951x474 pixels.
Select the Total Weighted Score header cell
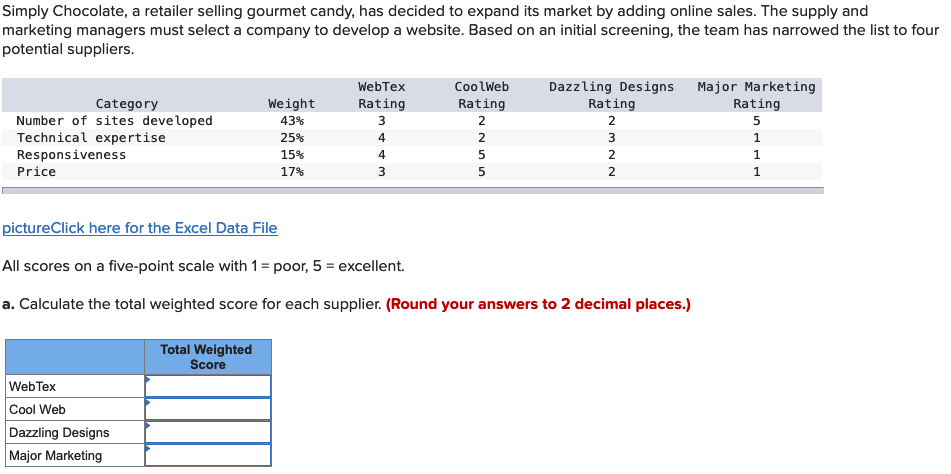[208, 357]
